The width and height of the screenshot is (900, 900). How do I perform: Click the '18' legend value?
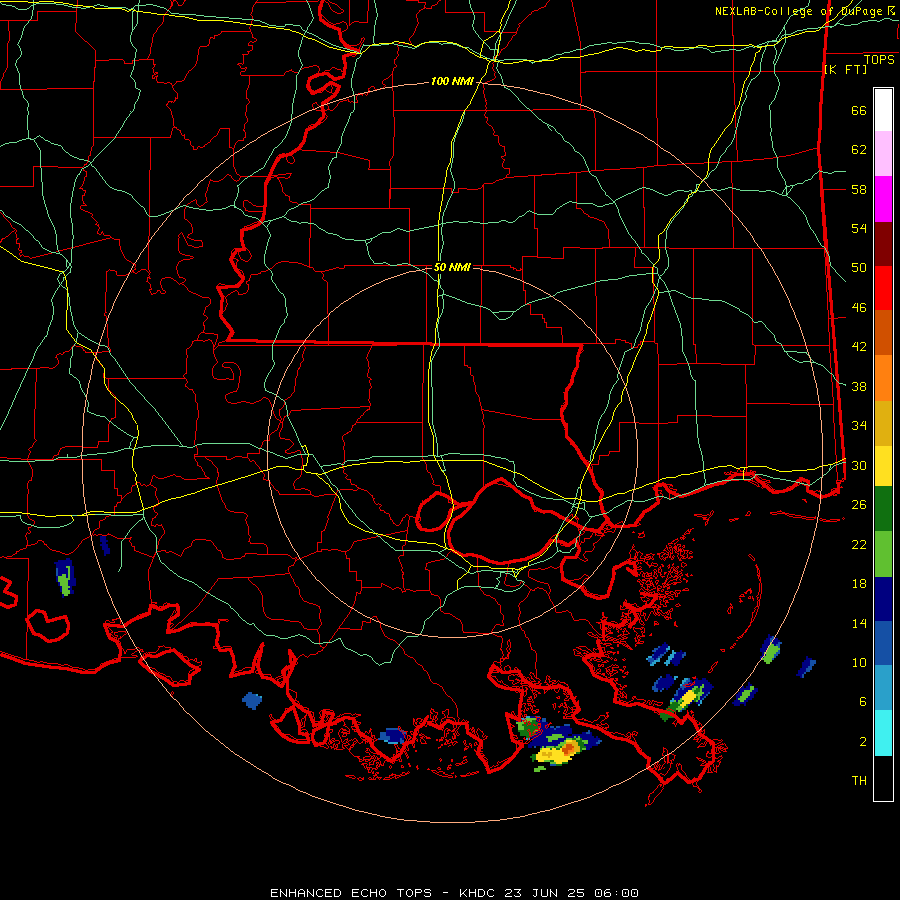tap(859, 584)
